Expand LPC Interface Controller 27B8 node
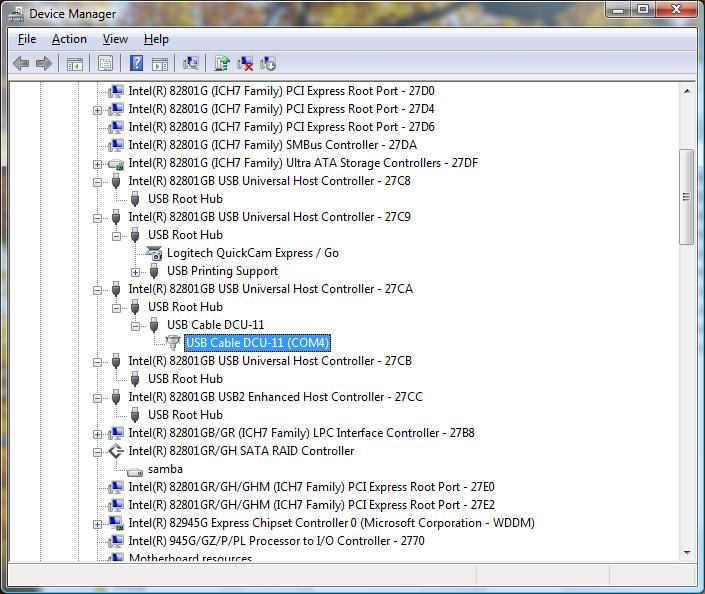 click(97, 434)
